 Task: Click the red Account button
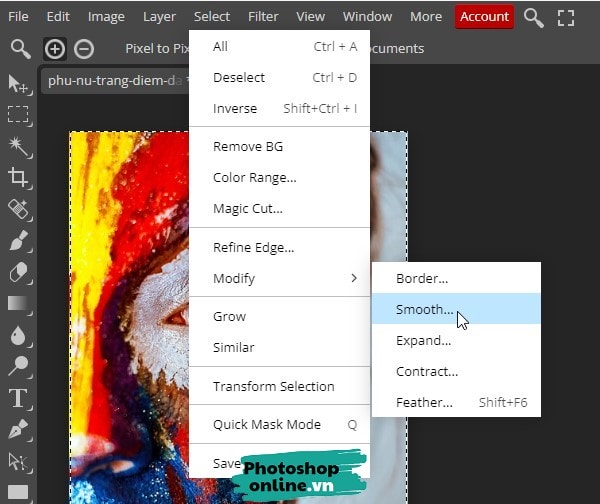tap(484, 16)
